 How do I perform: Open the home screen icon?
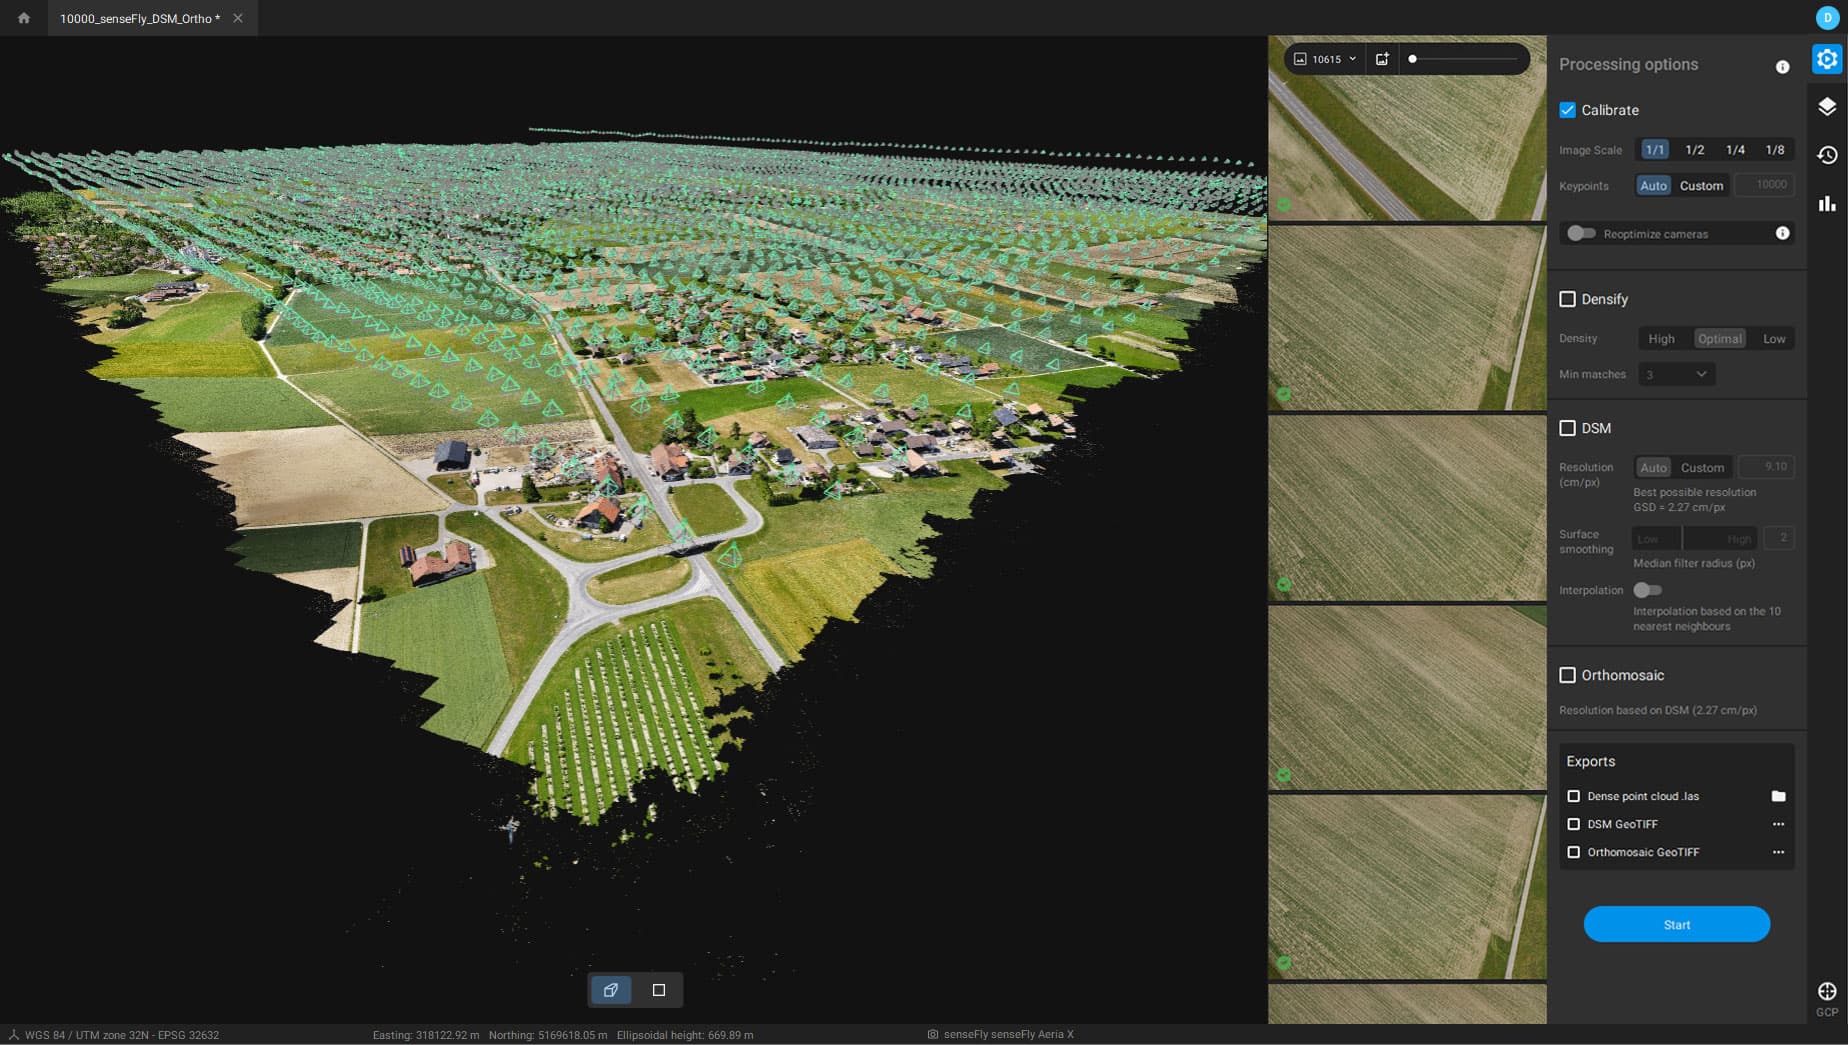coord(24,18)
